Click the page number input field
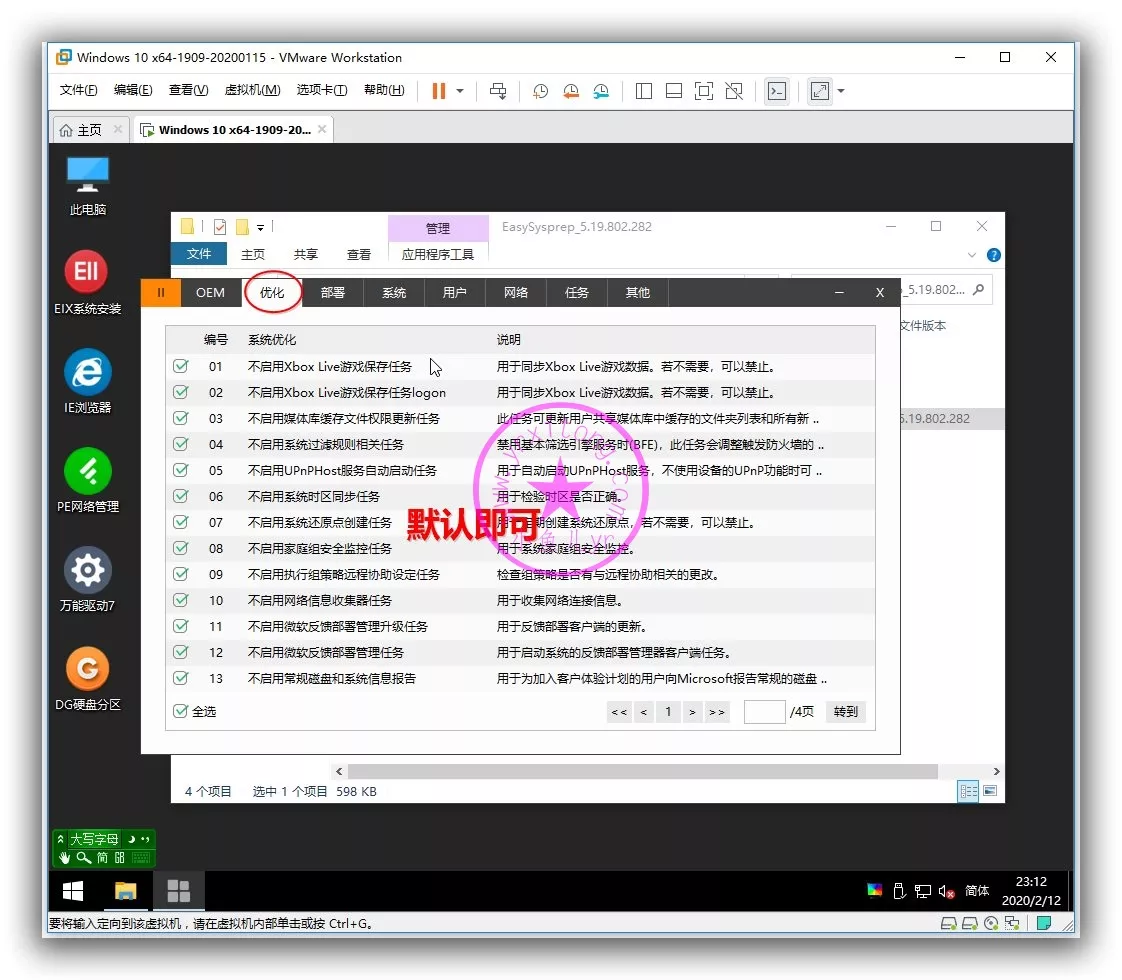The height and width of the screenshot is (980, 1122). click(x=764, y=712)
